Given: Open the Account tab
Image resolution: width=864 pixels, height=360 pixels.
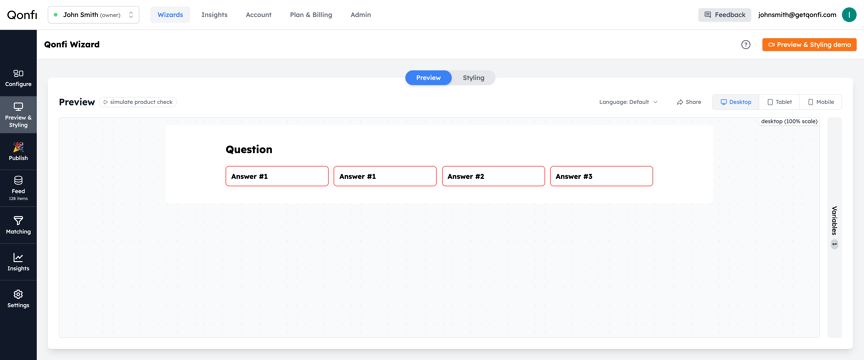Looking at the screenshot, I should pyautogui.click(x=258, y=15).
